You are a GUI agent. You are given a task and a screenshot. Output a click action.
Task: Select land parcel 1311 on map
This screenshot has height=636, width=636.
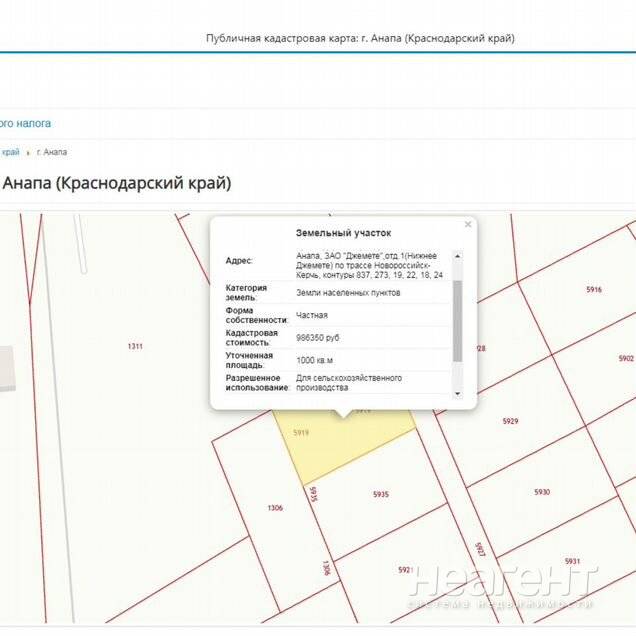point(135,346)
